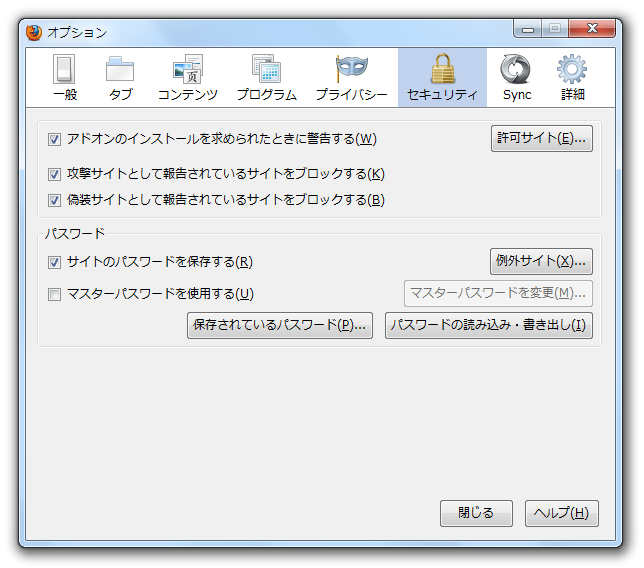This screenshot has width=644, height=568.
Task: Click the Firefox icon in the title bar
Action: (x=34, y=32)
